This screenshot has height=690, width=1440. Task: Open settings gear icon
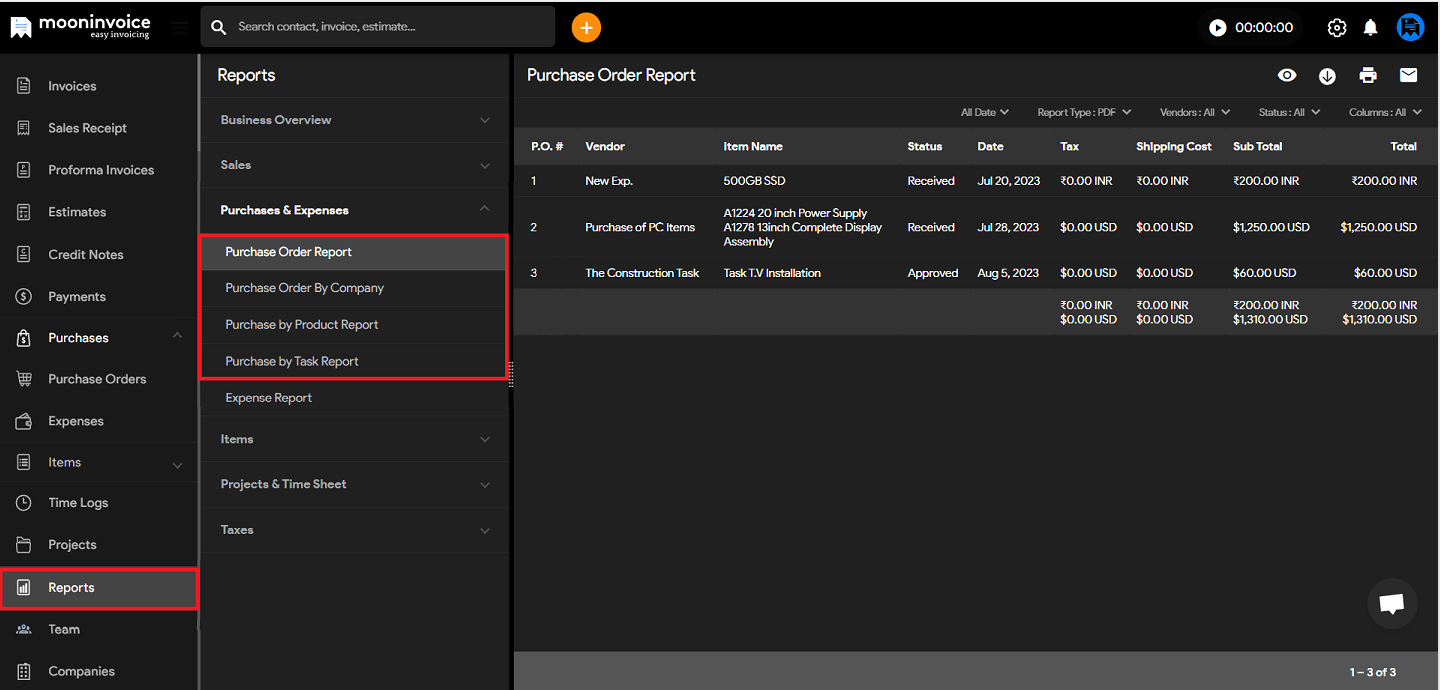[1336, 28]
